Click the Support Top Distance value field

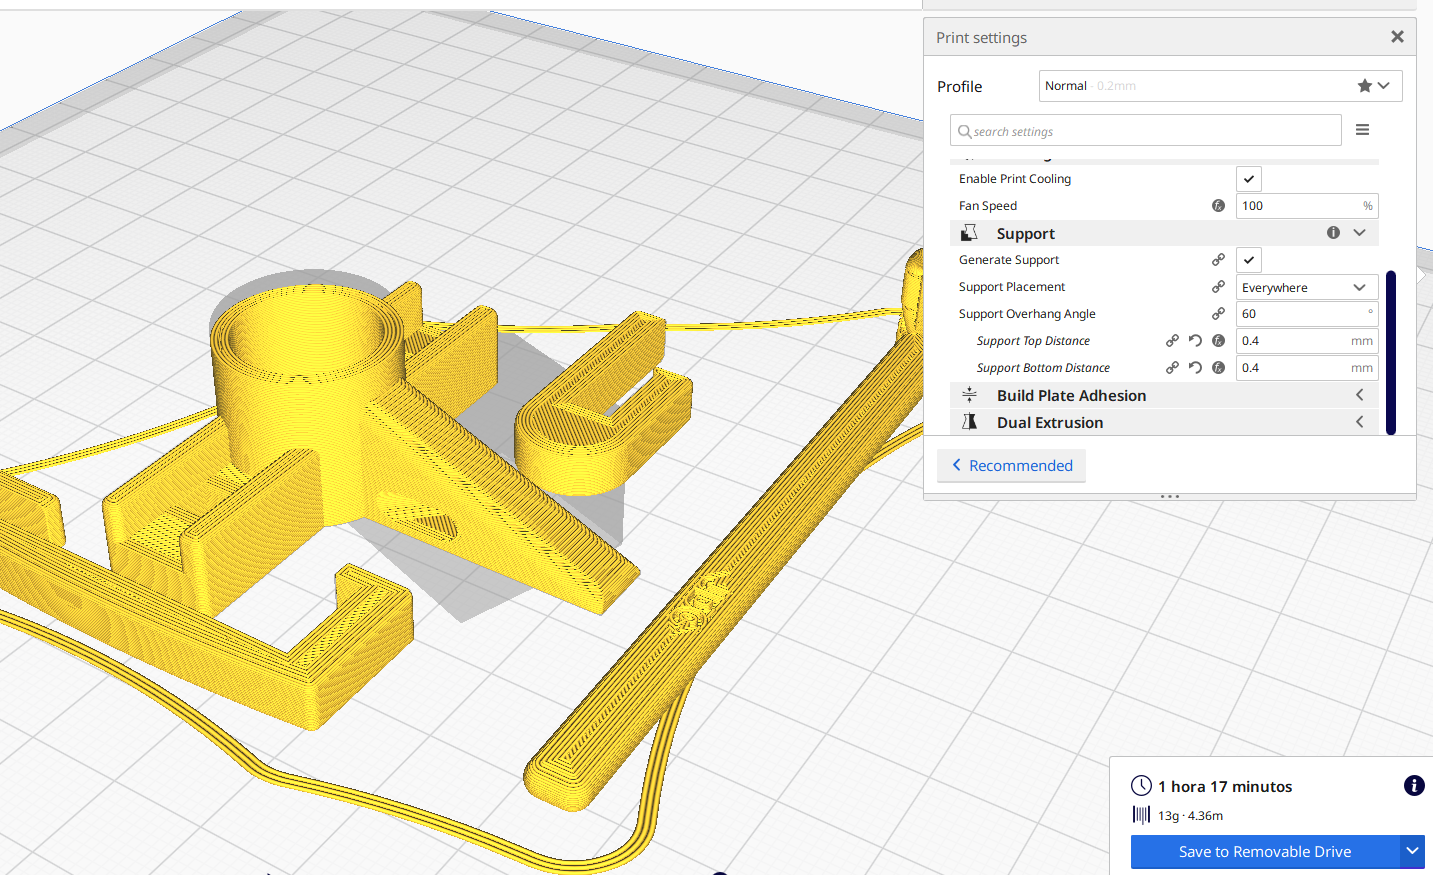pyautogui.click(x=1307, y=341)
